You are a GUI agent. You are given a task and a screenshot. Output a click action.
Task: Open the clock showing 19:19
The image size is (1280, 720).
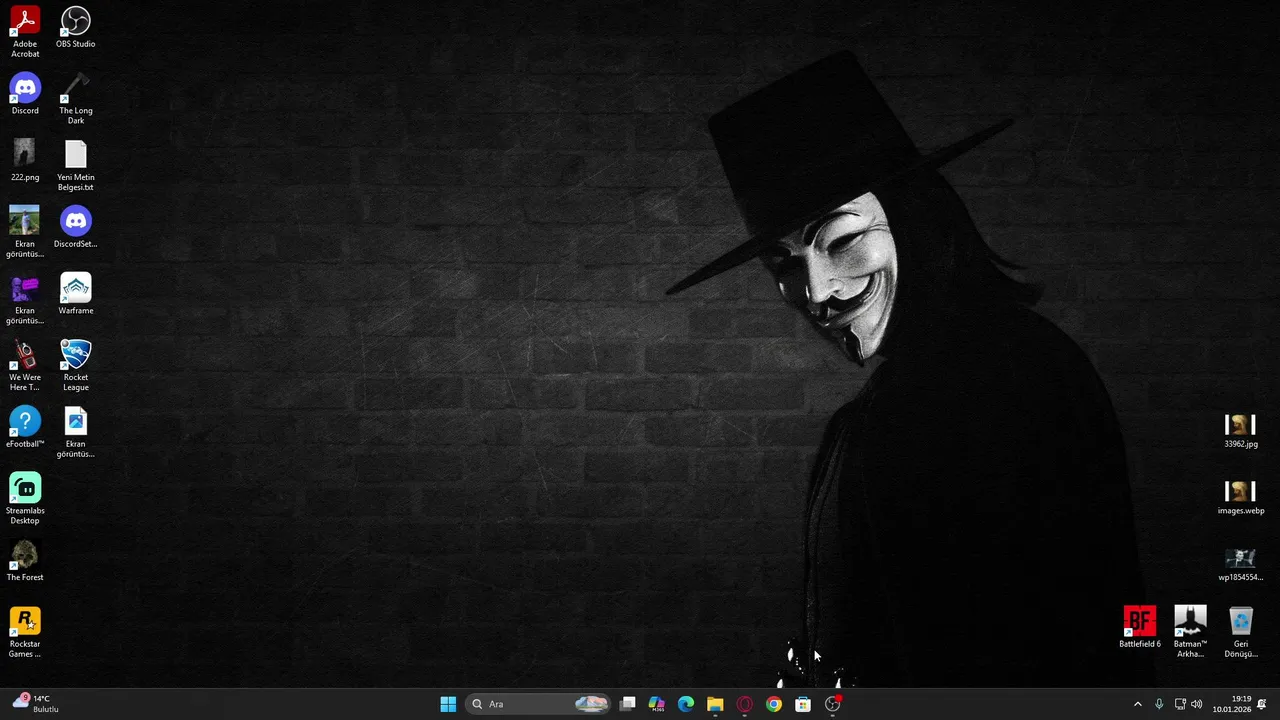pos(1232,704)
